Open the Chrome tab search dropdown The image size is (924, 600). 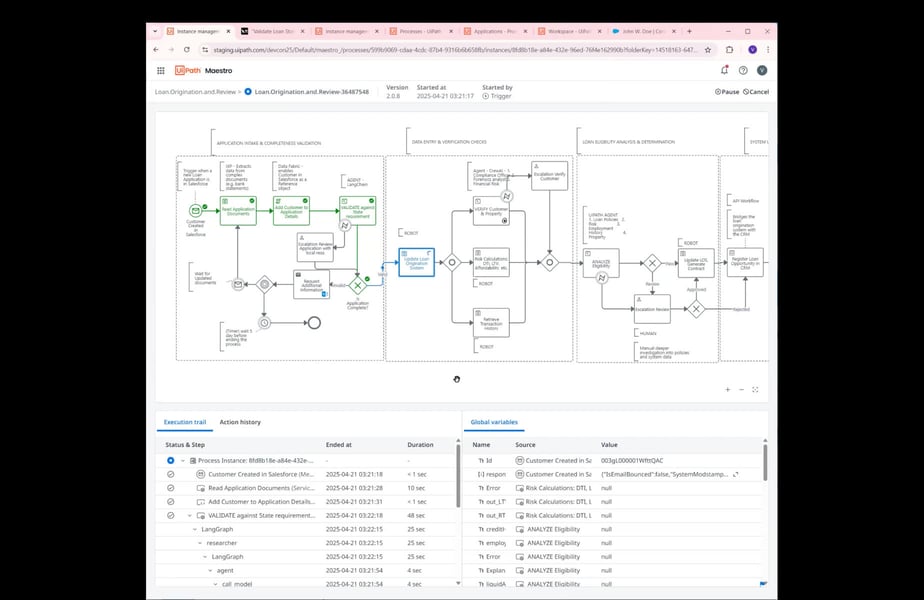pos(155,31)
